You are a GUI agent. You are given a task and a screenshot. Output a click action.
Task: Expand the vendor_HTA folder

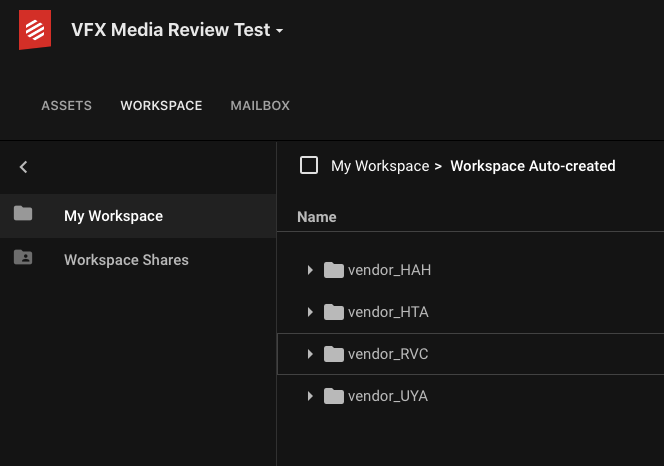pyautogui.click(x=310, y=312)
